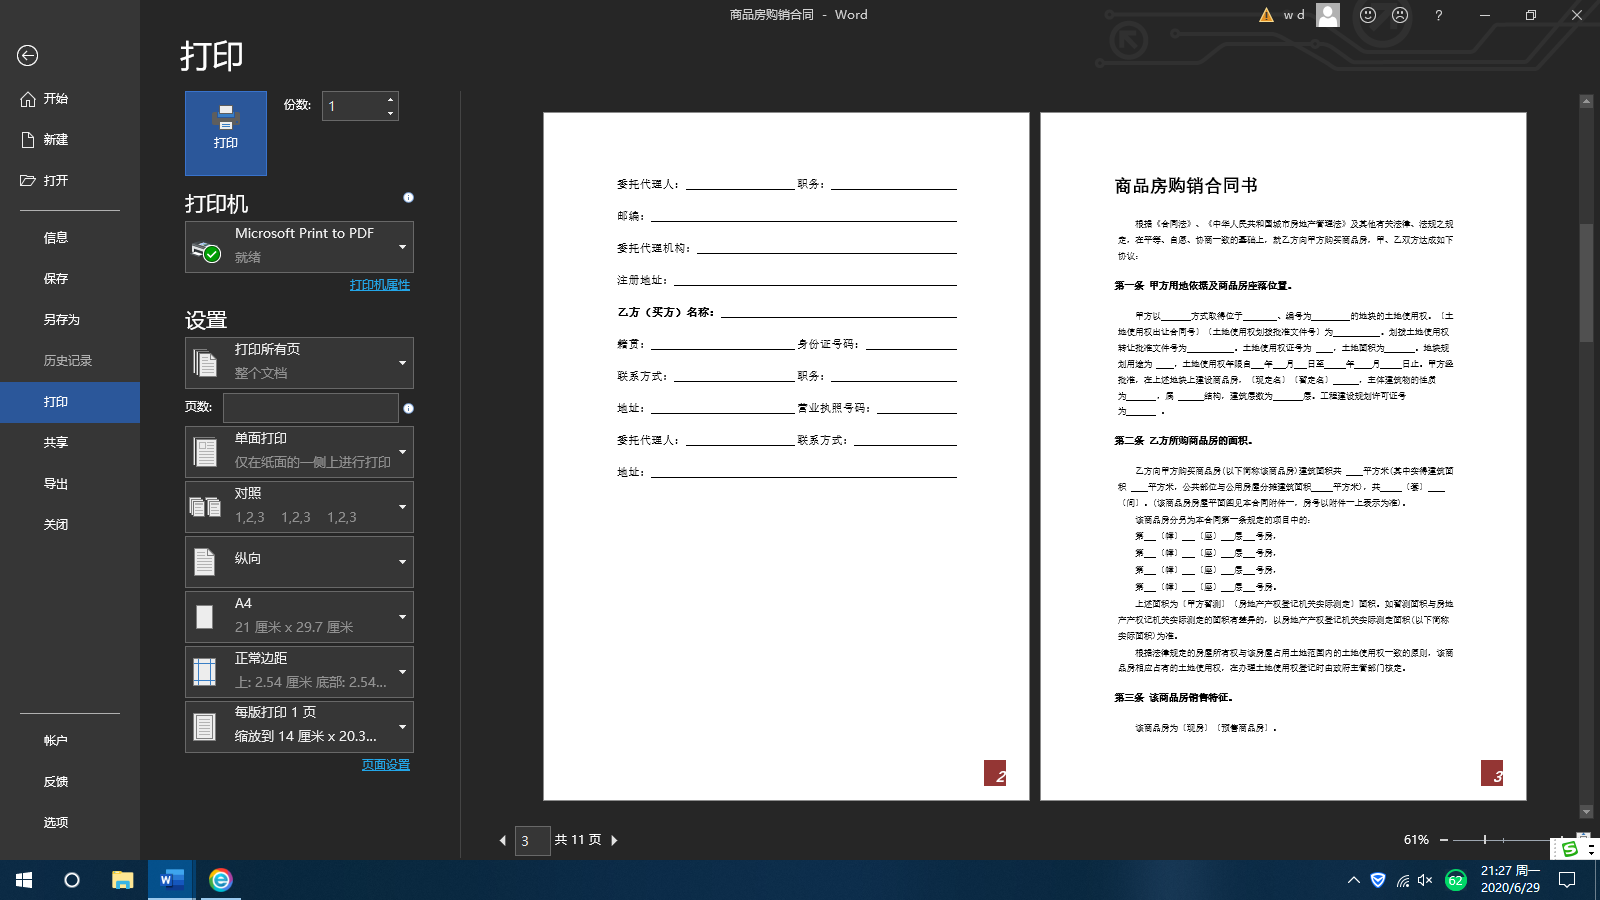The height and width of the screenshot is (900, 1600).
Task: Click the blue Print button
Action: pos(226,133)
